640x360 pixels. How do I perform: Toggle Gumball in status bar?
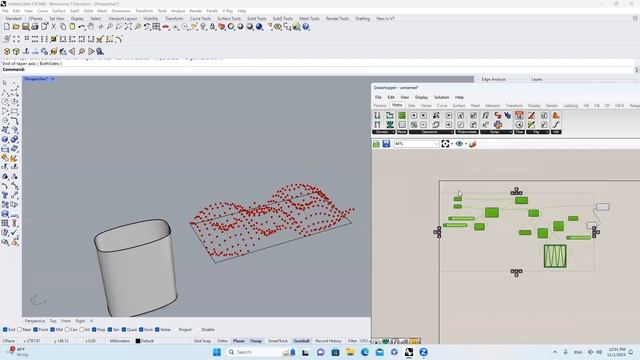pyautogui.click(x=302, y=341)
